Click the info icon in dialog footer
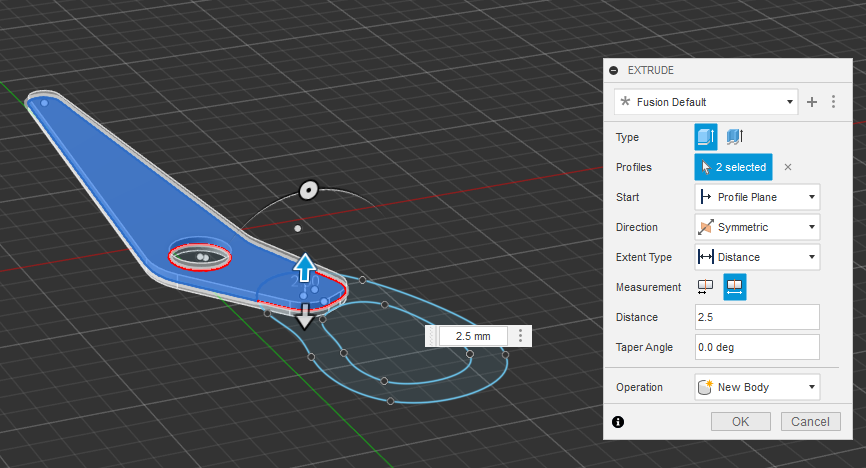Image resolution: width=866 pixels, height=468 pixels. [x=618, y=422]
